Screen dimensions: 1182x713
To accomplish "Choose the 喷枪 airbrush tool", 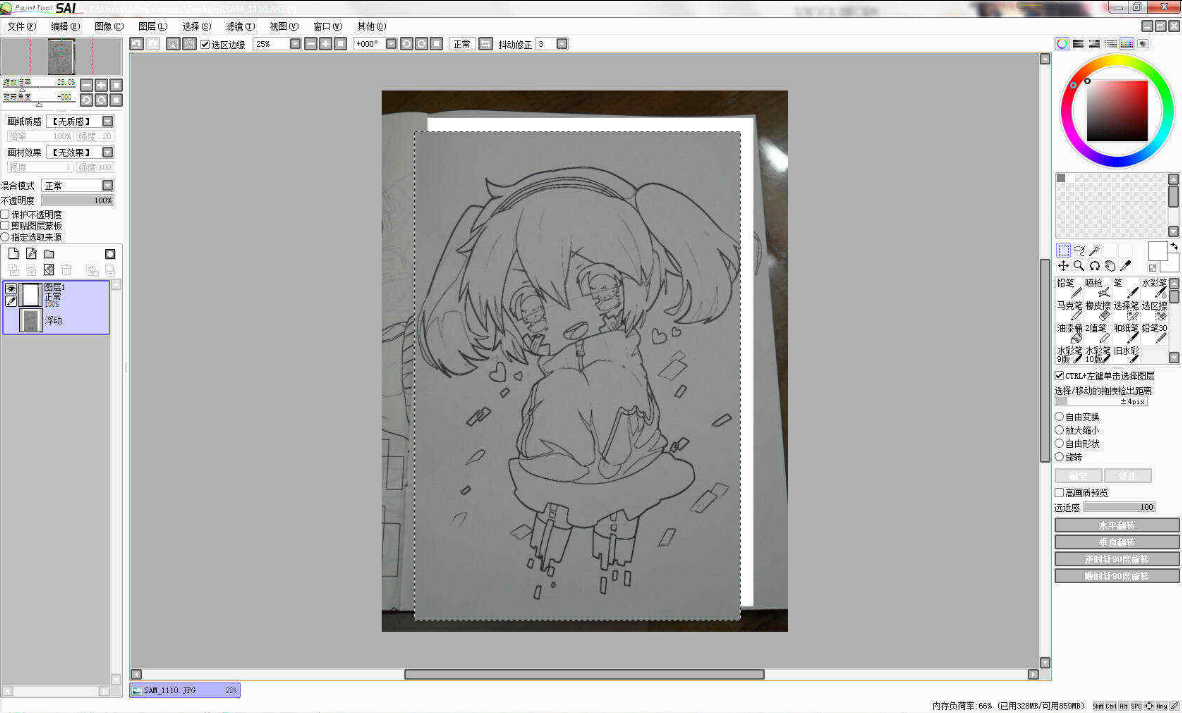I will tap(1098, 288).
